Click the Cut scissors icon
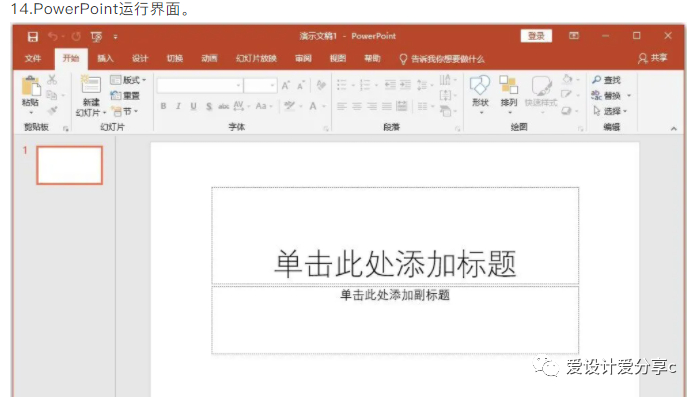The image size is (699, 397). 52,80
